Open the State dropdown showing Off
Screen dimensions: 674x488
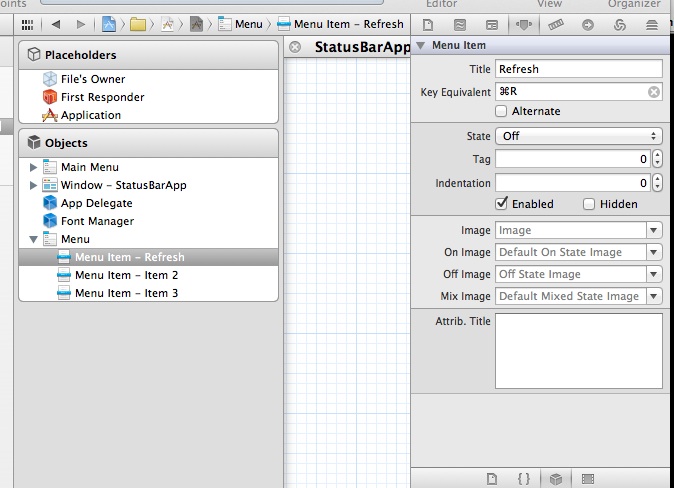click(x=579, y=136)
